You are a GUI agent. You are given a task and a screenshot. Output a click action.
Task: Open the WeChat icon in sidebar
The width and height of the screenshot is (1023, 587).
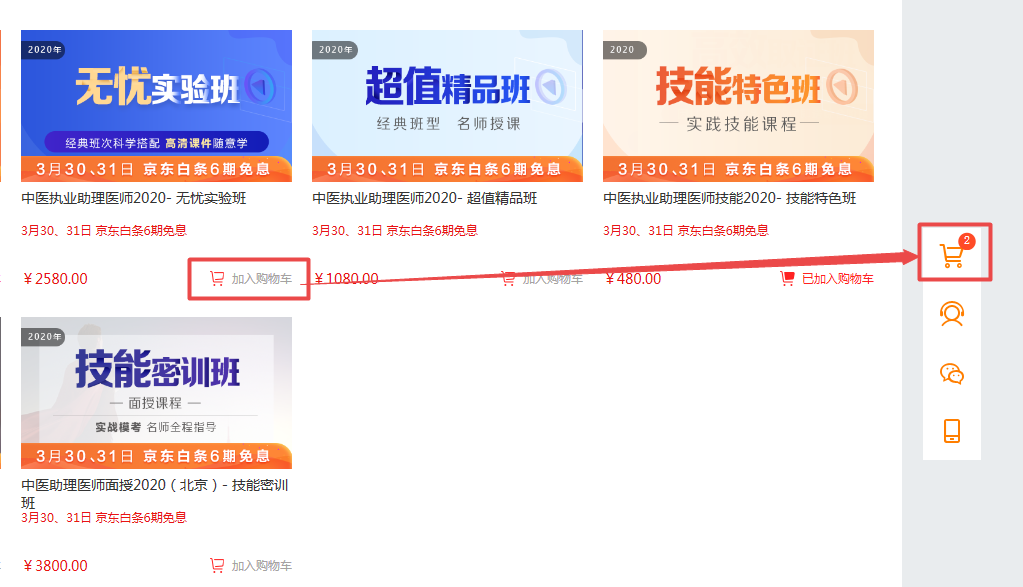point(952,373)
